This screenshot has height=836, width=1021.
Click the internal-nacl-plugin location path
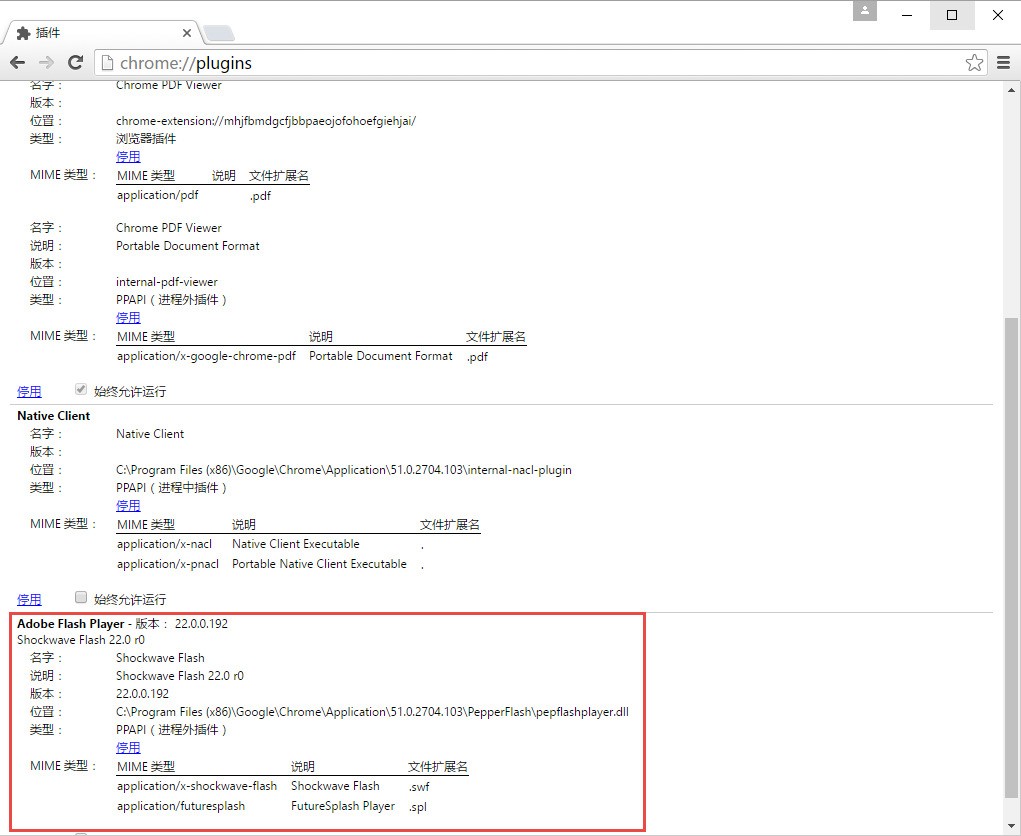pyautogui.click(x=344, y=469)
